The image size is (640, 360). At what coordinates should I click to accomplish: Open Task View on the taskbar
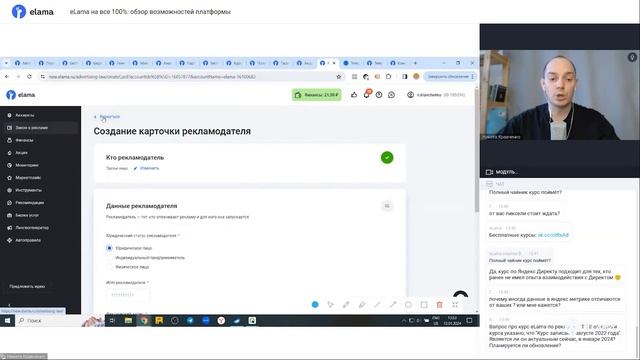112,321
